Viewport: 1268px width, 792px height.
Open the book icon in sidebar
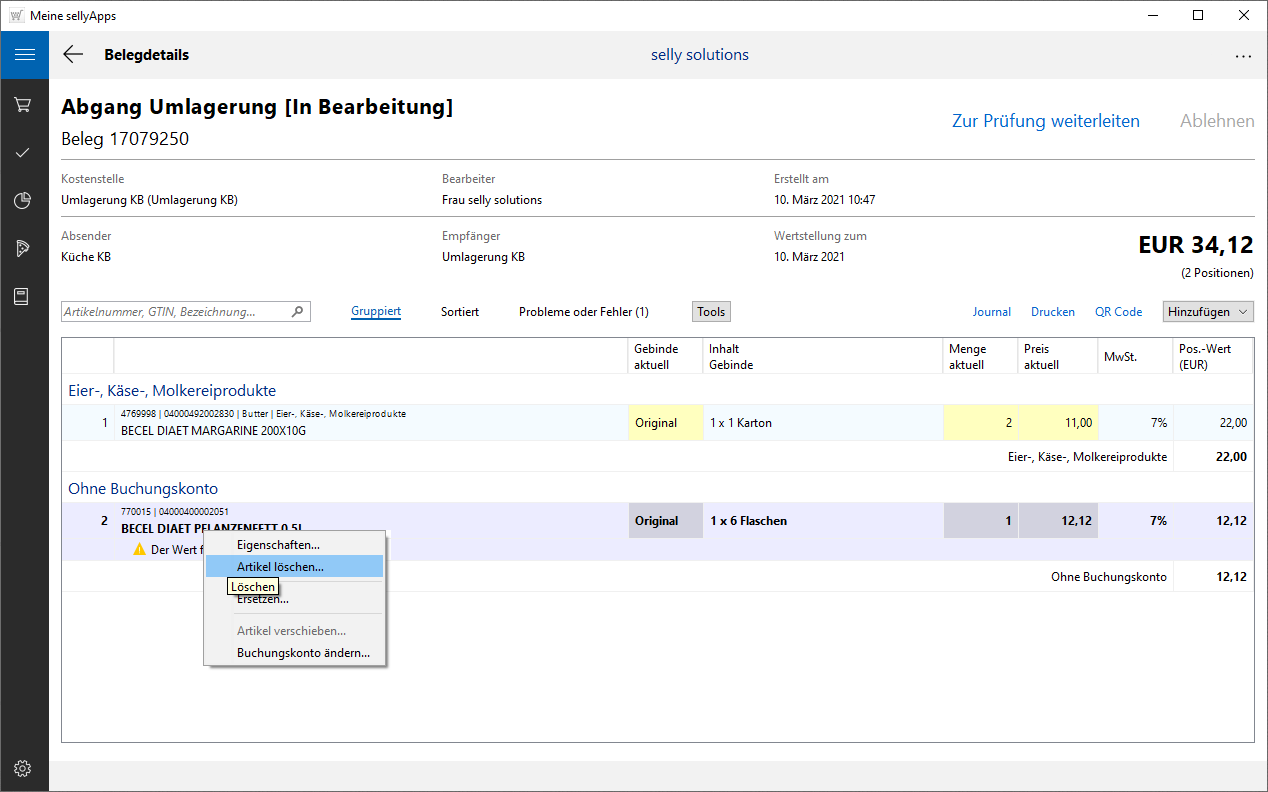[23, 296]
